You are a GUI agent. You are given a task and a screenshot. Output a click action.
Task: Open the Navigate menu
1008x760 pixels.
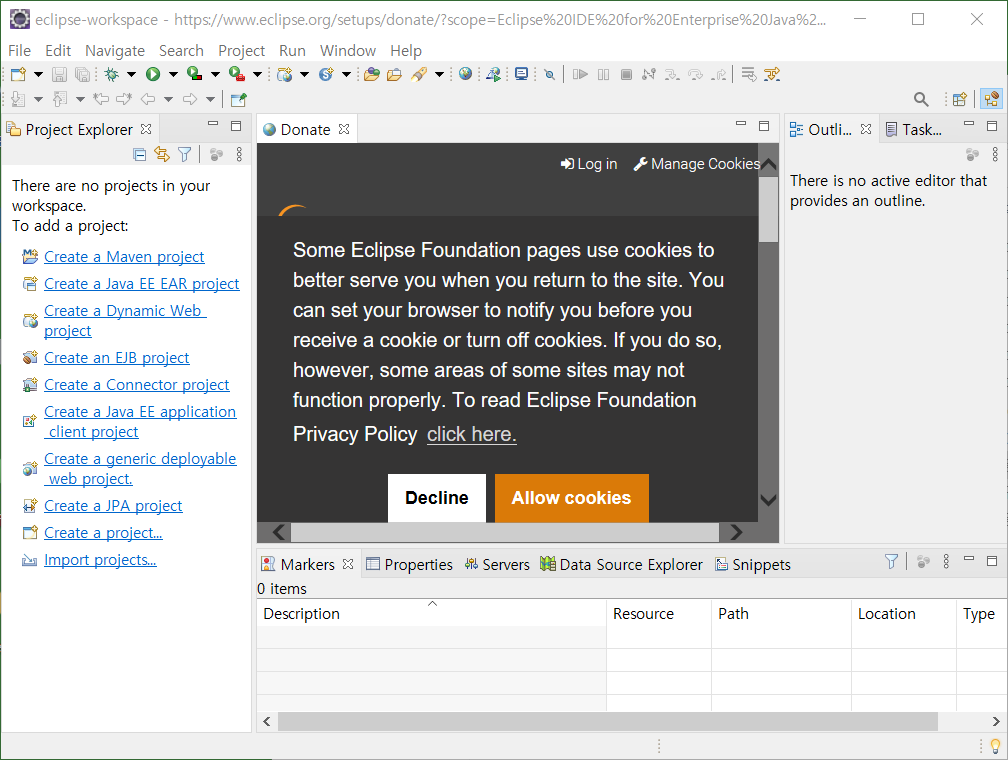[x=115, y=51]
